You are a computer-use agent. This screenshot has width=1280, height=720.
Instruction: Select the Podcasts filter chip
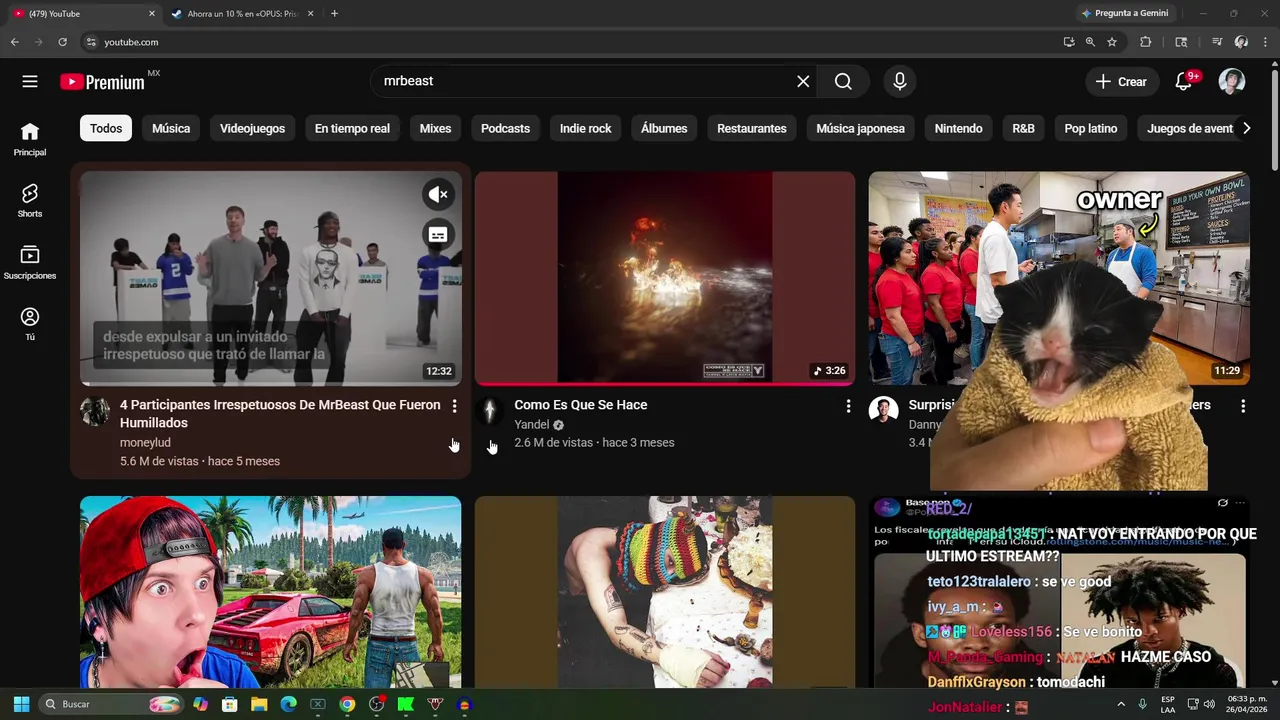click(505, 128)
